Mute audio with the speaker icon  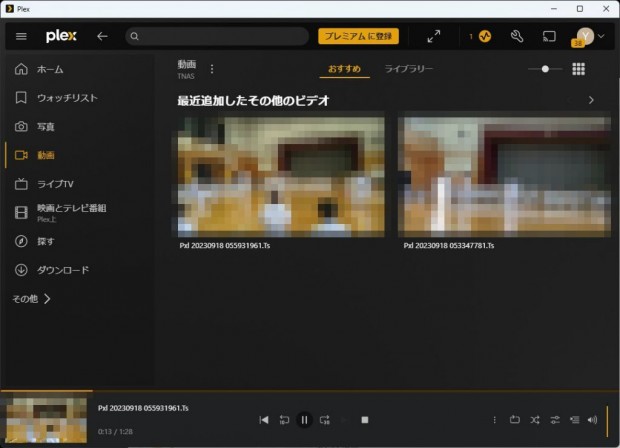[x=593, y=420]
